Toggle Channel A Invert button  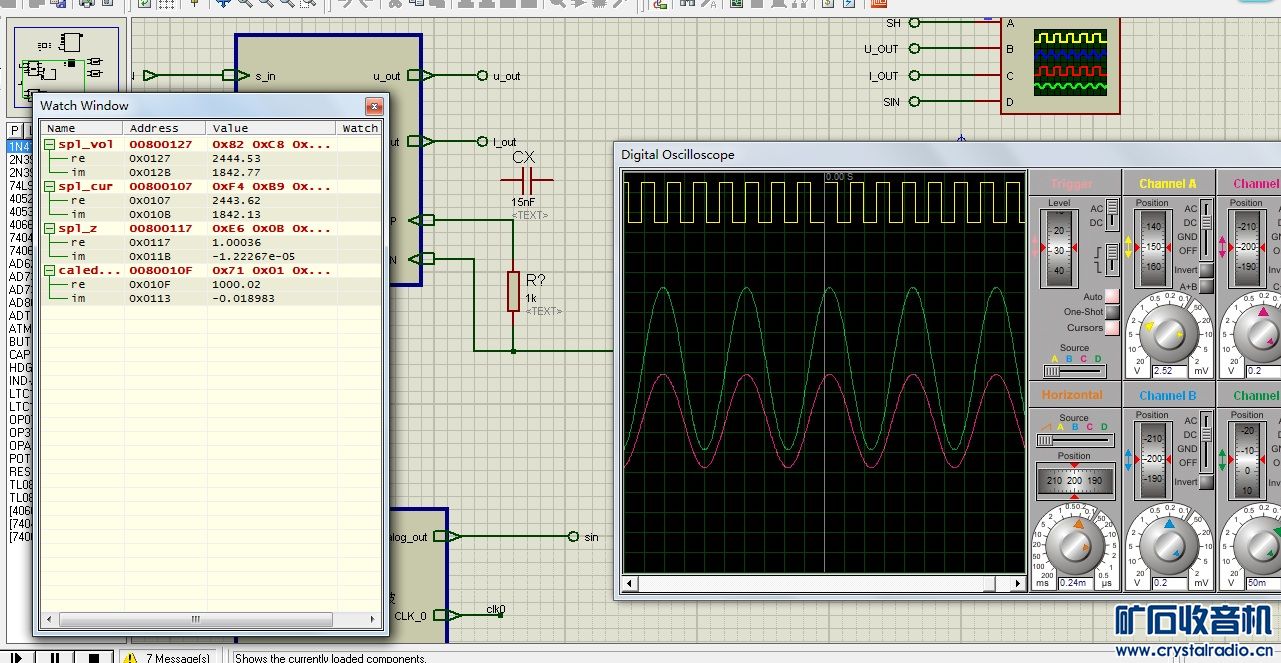coord(1207,270)
